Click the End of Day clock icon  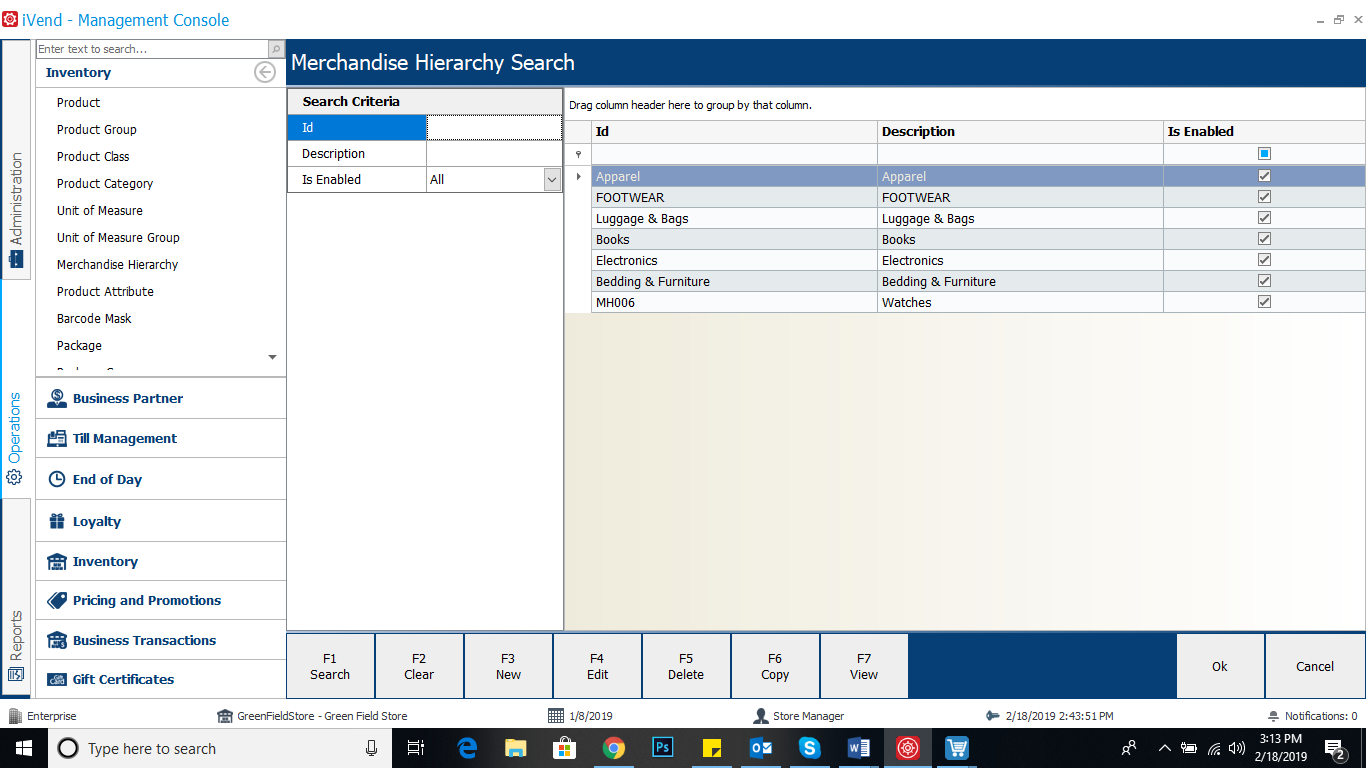point(57,479)
